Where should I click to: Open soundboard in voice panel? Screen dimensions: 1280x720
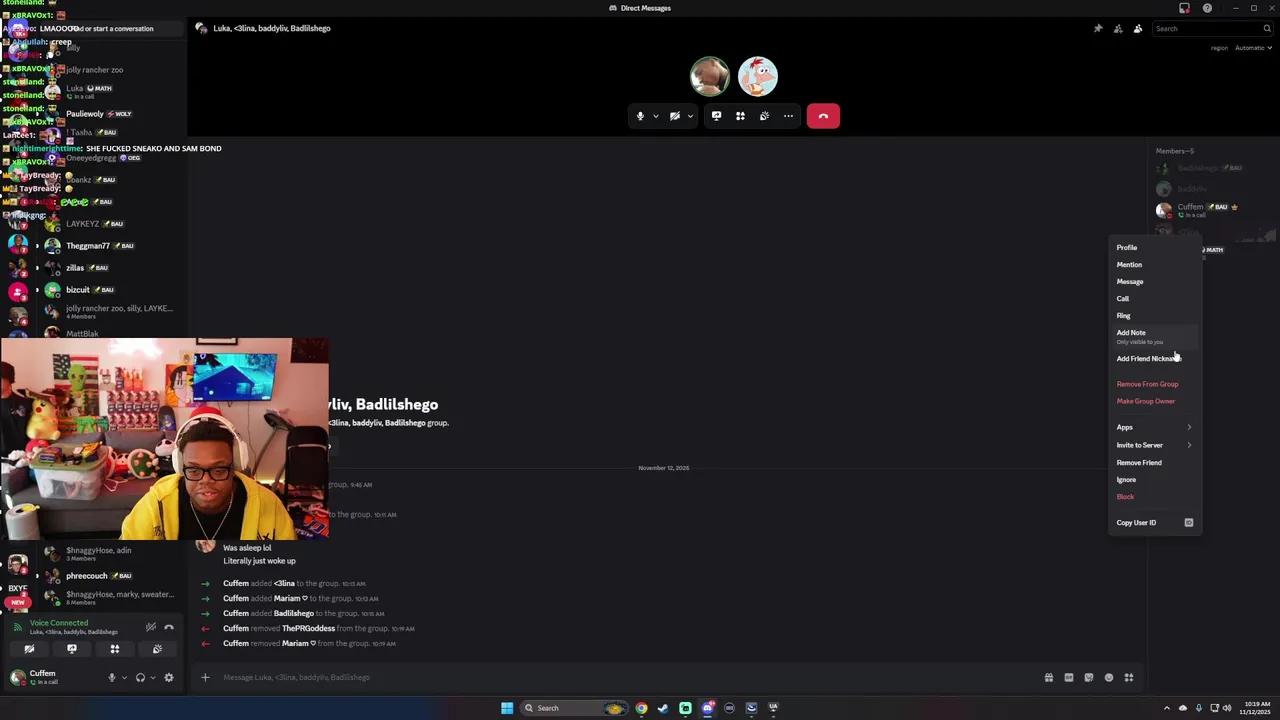click(x=157, y=649)
